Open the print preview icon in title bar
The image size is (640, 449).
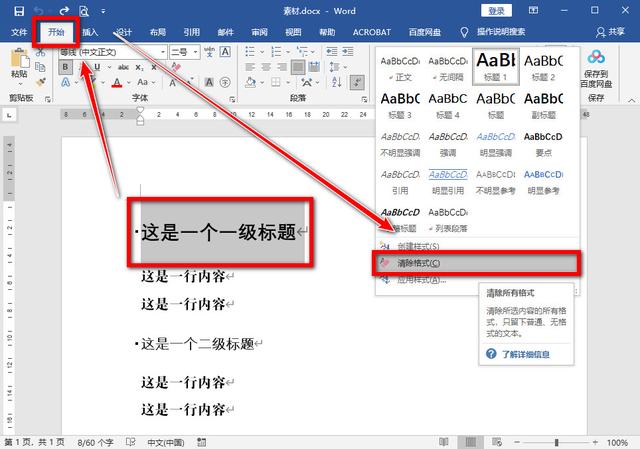82,11
